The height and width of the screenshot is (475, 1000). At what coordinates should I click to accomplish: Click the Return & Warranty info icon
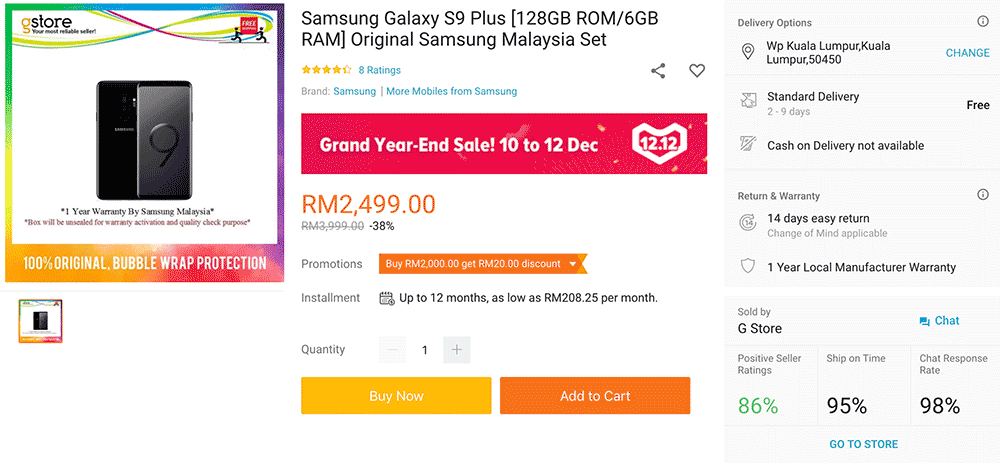[x=982, y=195]
